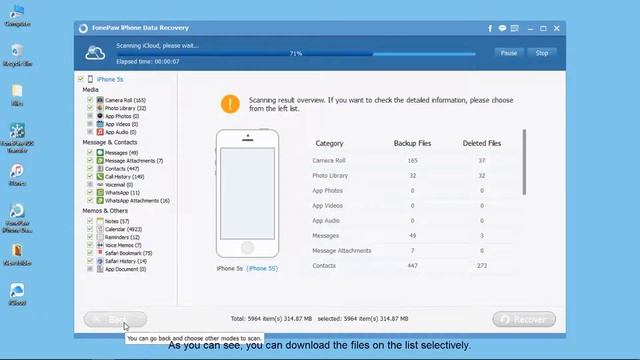
Task: Open the iTunes desktop icon
Action: click(17, 175)
